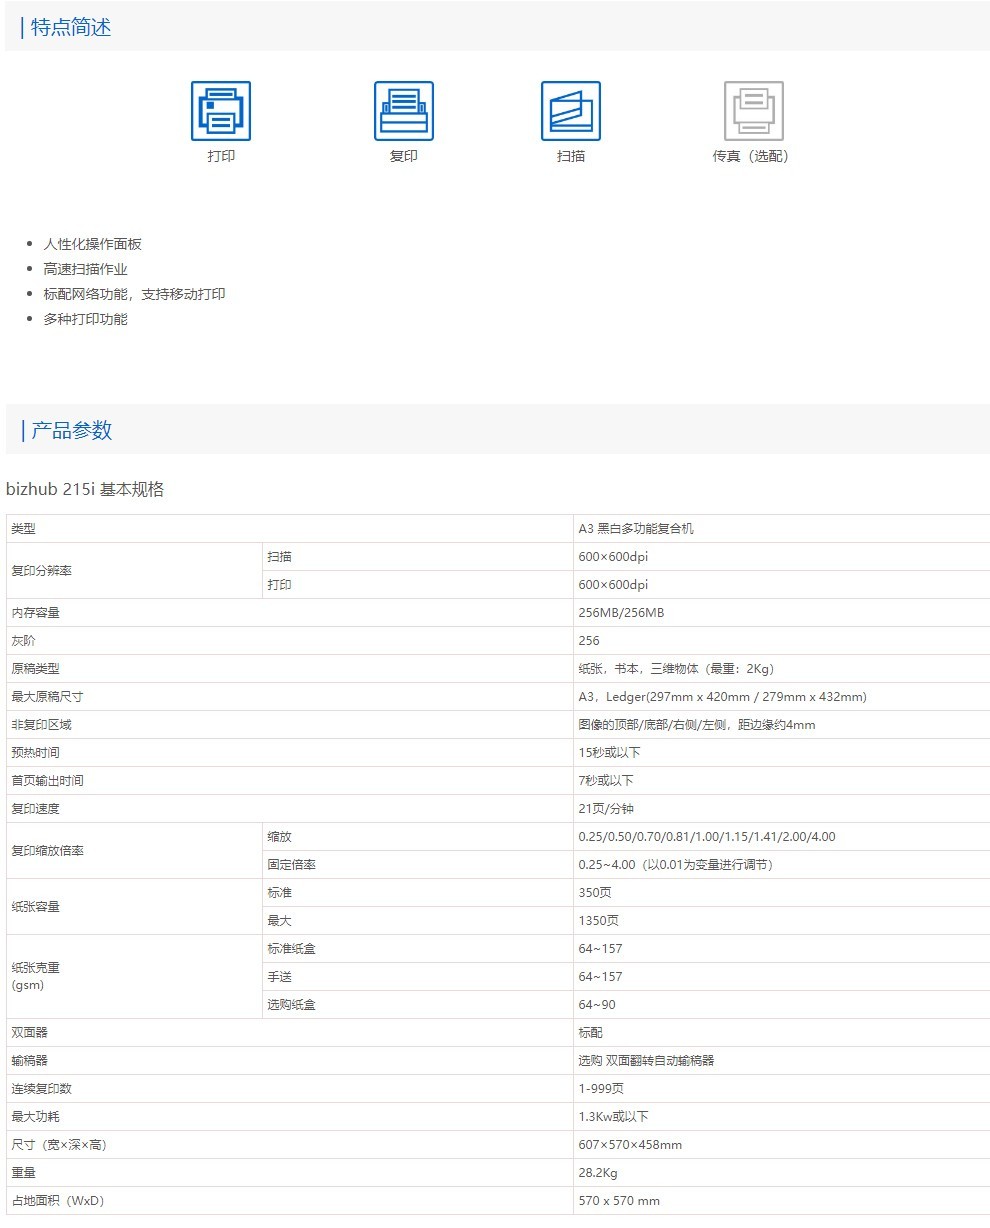Click the 预热时间 row label
Screen dimensions: 990x1228
[x=35, y=753]
